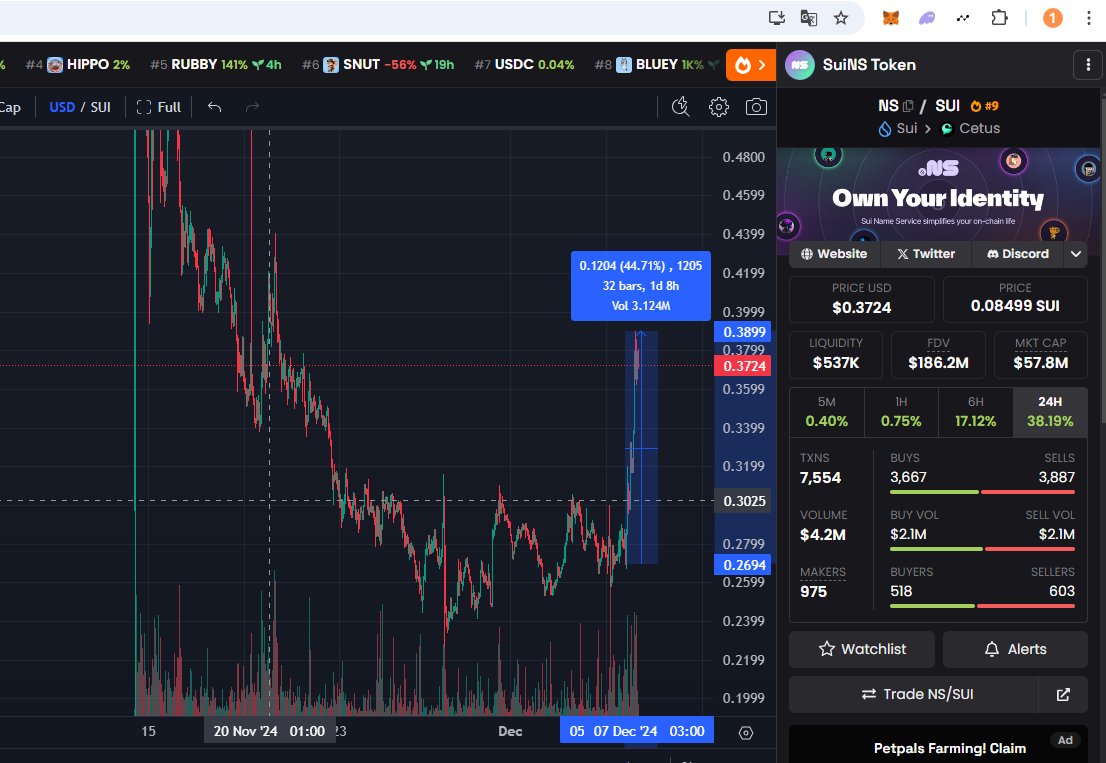Select the 24H timeframe stats tab
The image size is (1106, 763).
click(x=1050, y=412)
